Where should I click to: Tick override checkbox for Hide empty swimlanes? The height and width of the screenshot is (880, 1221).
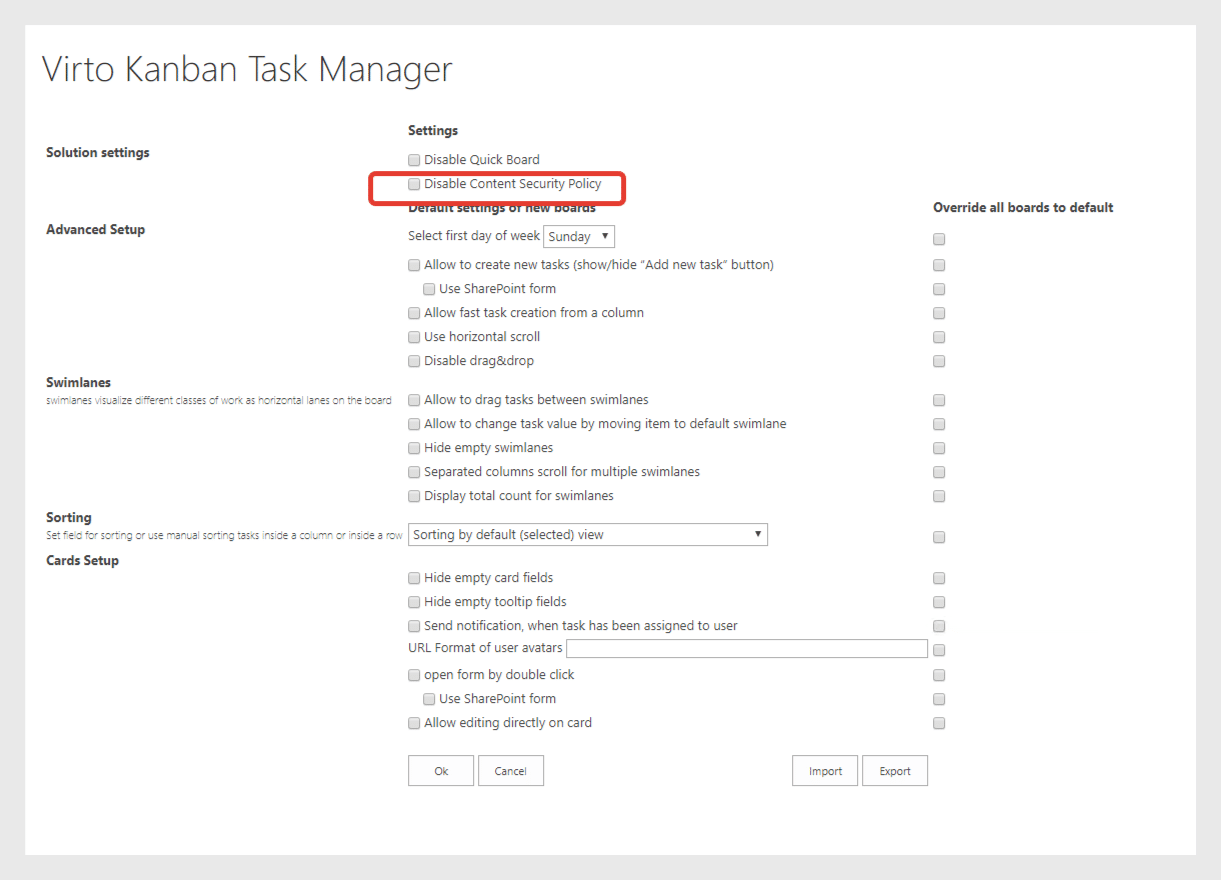[939, 449]
